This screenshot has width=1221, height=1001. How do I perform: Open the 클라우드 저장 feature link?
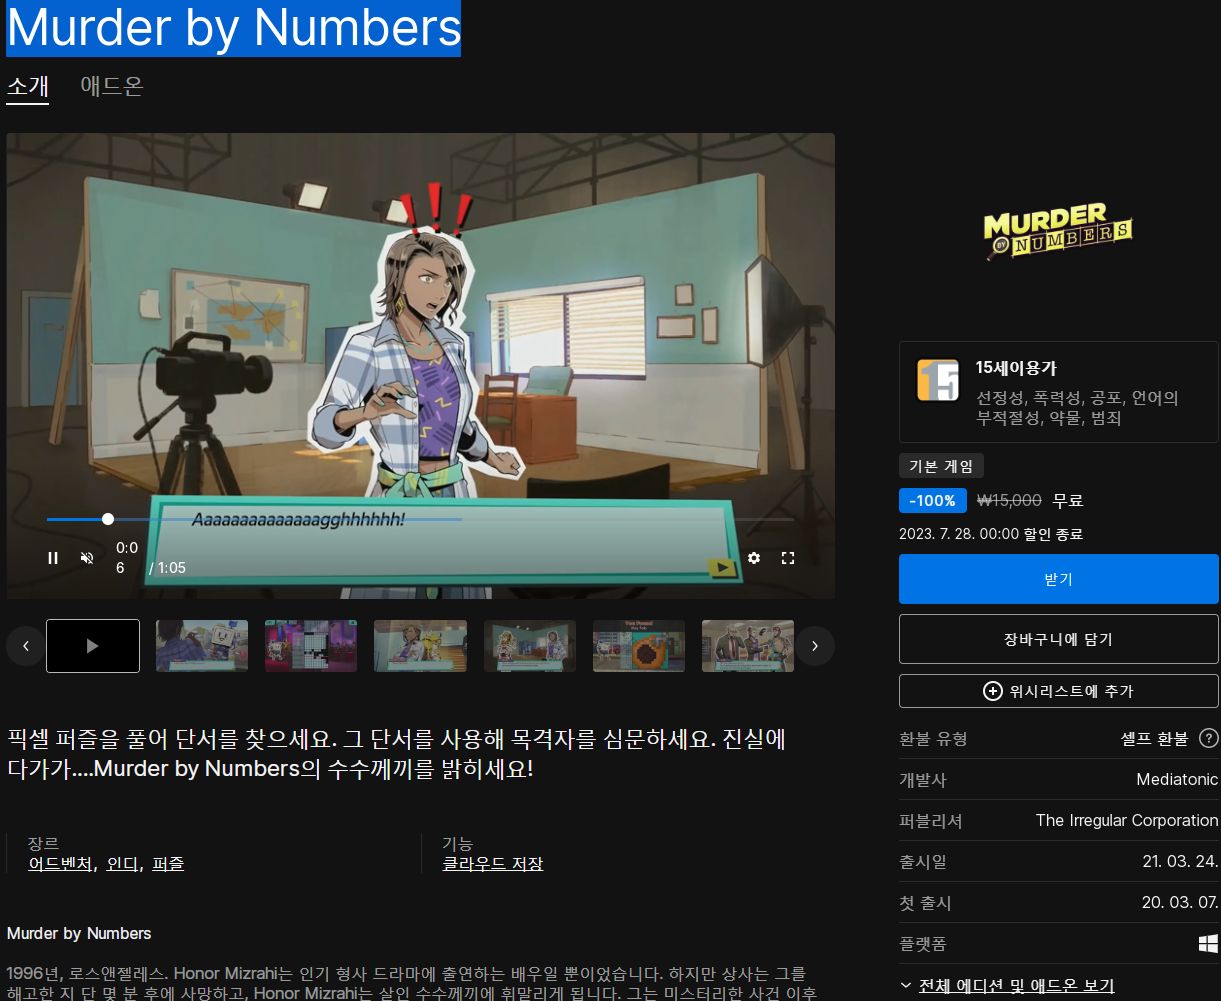click(x=493, y=864)
